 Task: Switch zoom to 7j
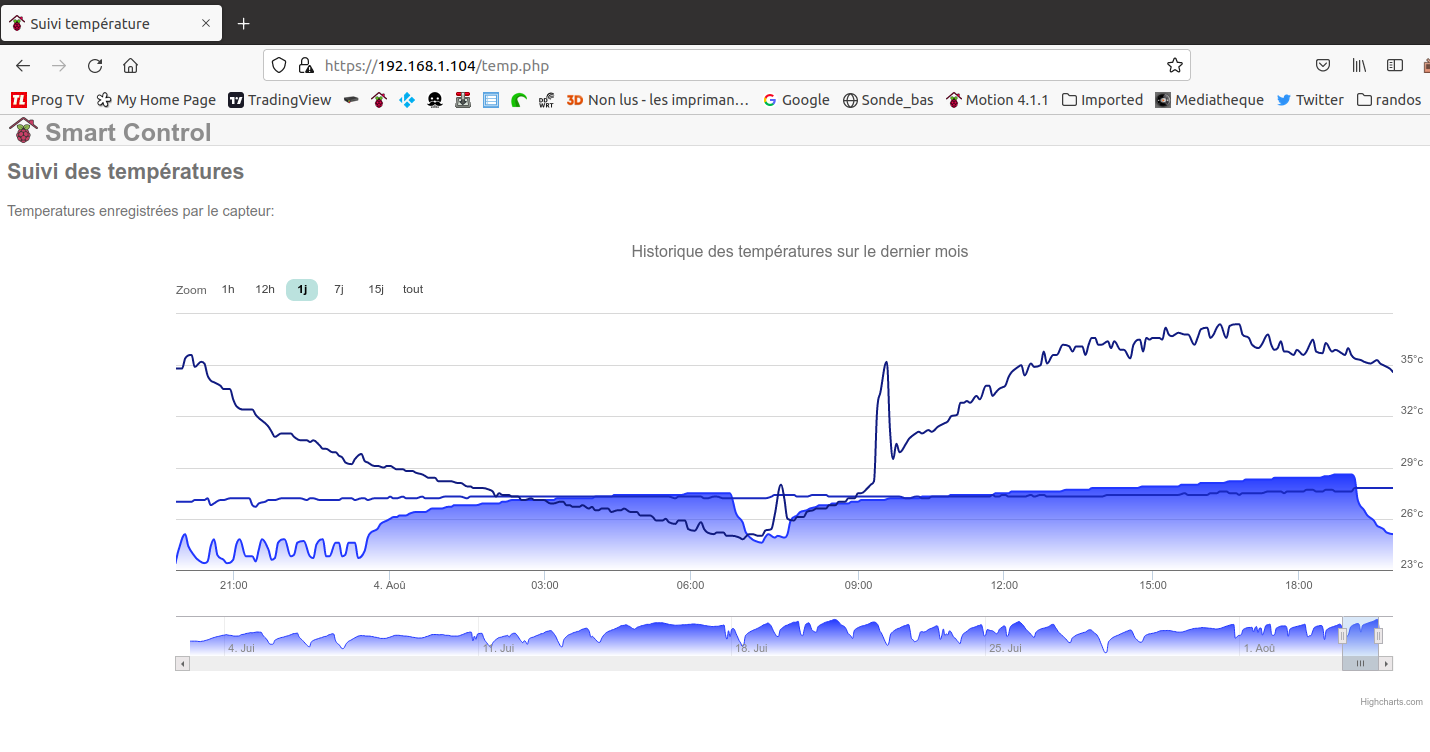(x=338, y=289)
